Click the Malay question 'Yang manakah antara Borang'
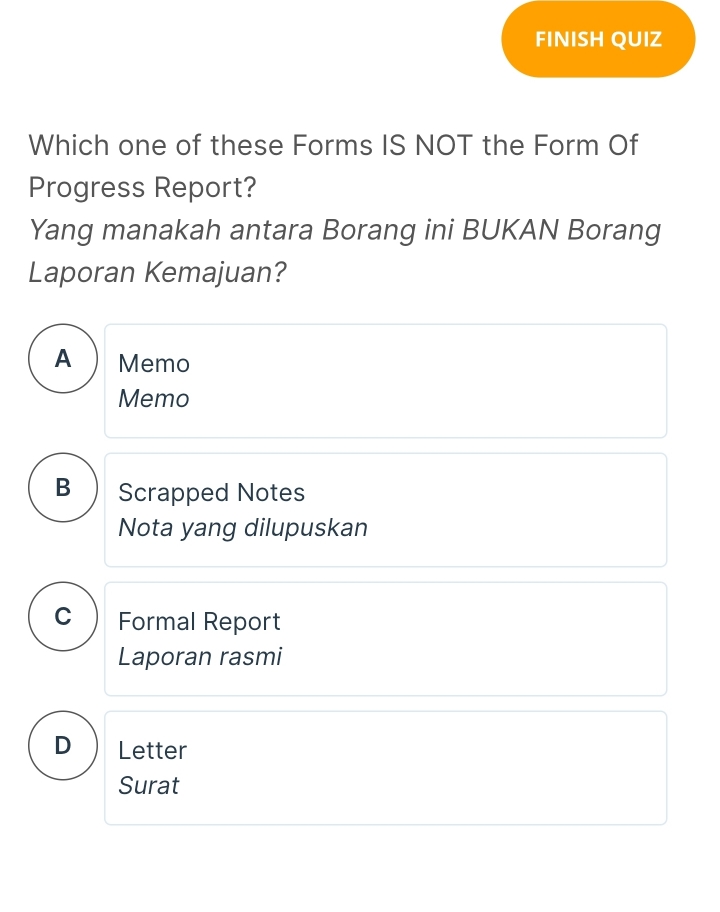This screenshot has height=912, width=720. (x=345, y=231)
